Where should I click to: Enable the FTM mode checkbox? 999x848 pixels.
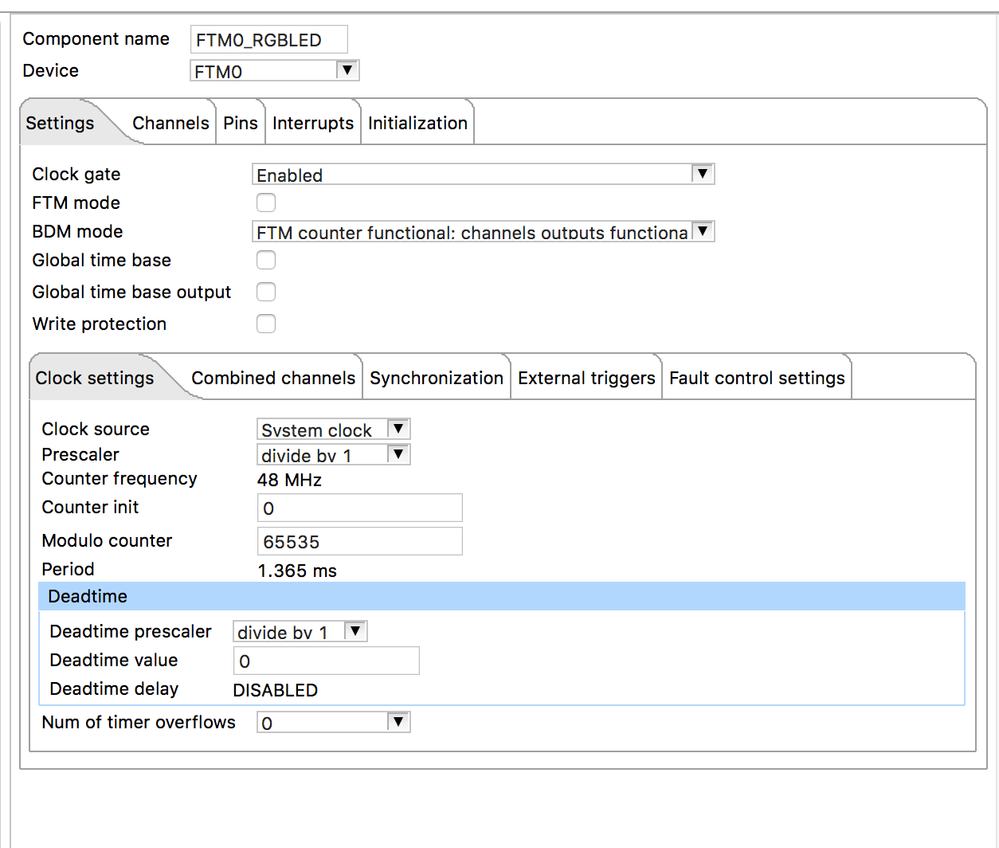click(266, 203)
